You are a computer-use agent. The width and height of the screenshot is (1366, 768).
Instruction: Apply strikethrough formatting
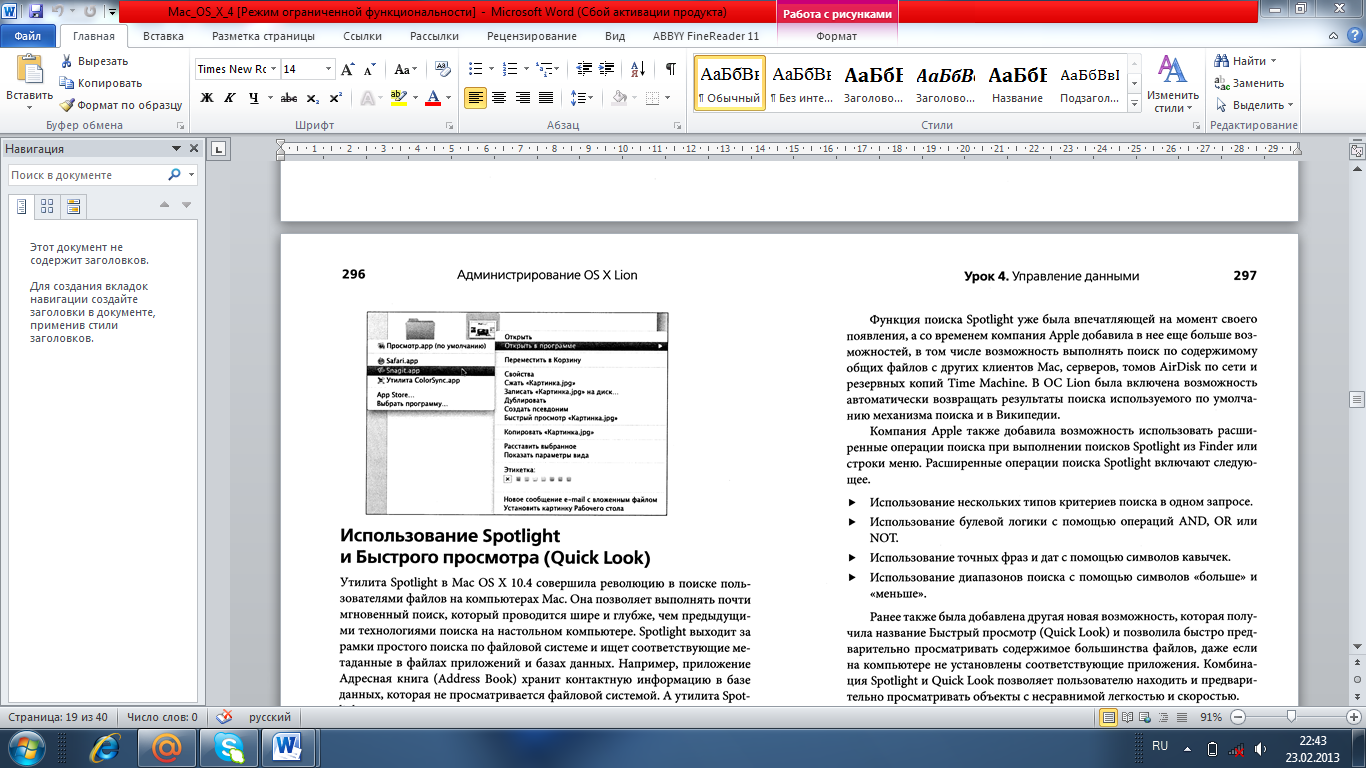[289, 98]
